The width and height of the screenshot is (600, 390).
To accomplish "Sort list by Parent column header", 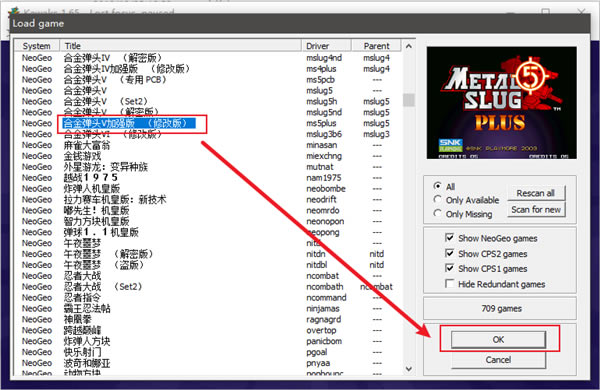I will [x=376, y=46].
